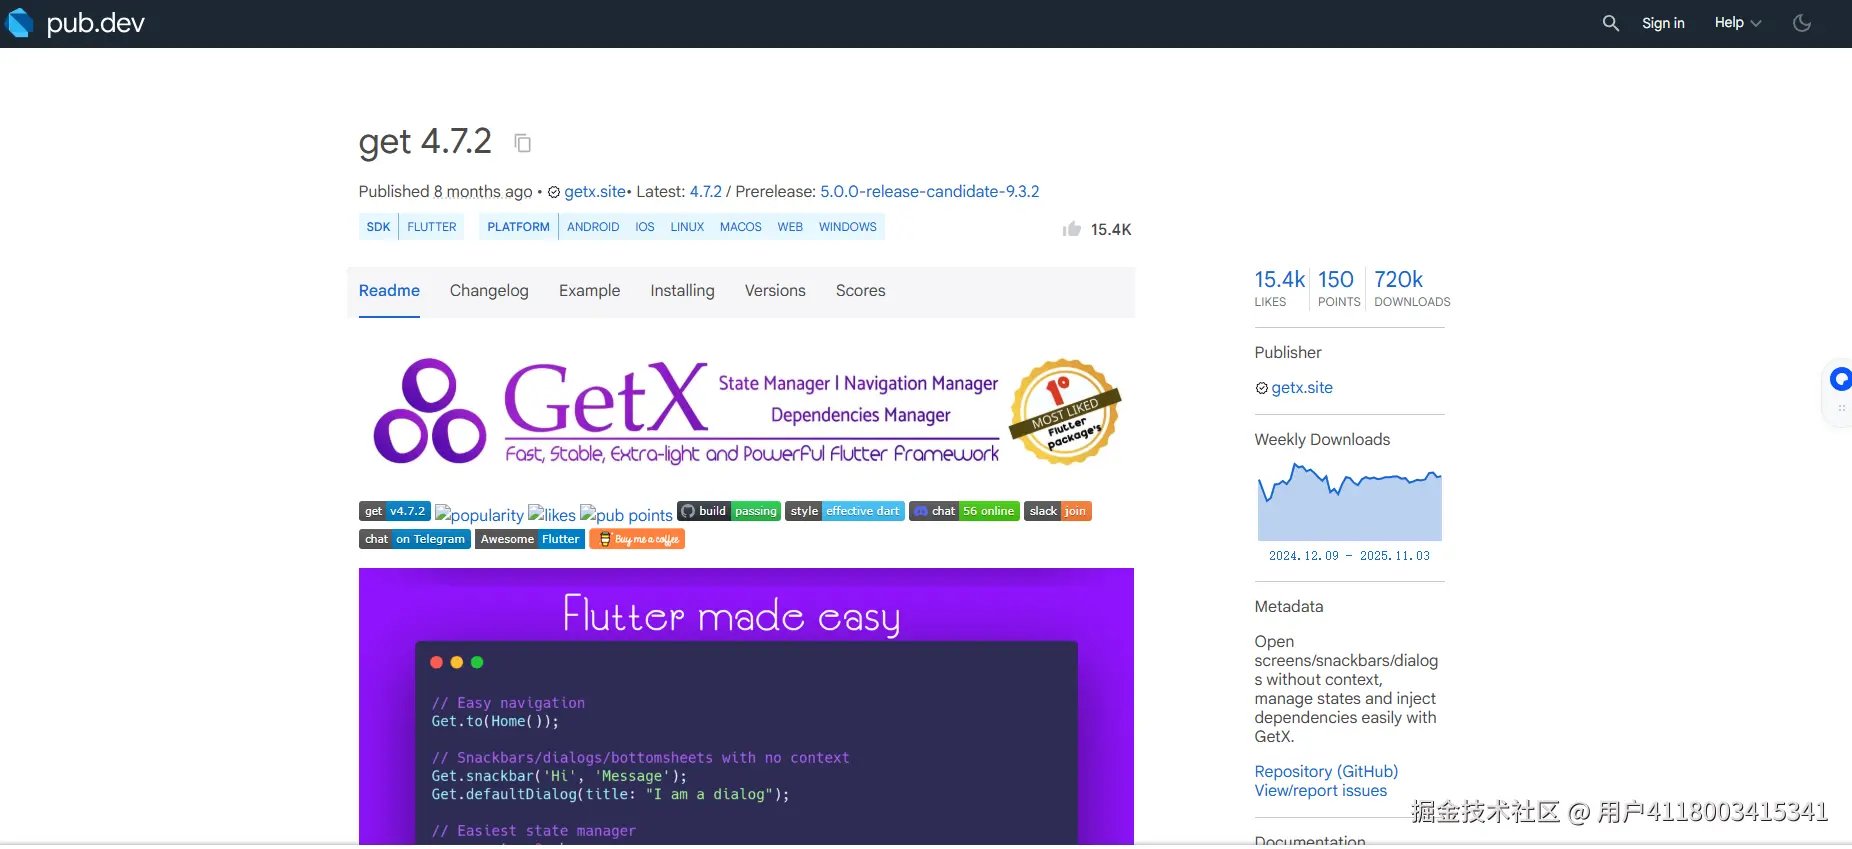Select the IOS platform tag
This screenshot has height=849, width=1852.
pos(645,227)
